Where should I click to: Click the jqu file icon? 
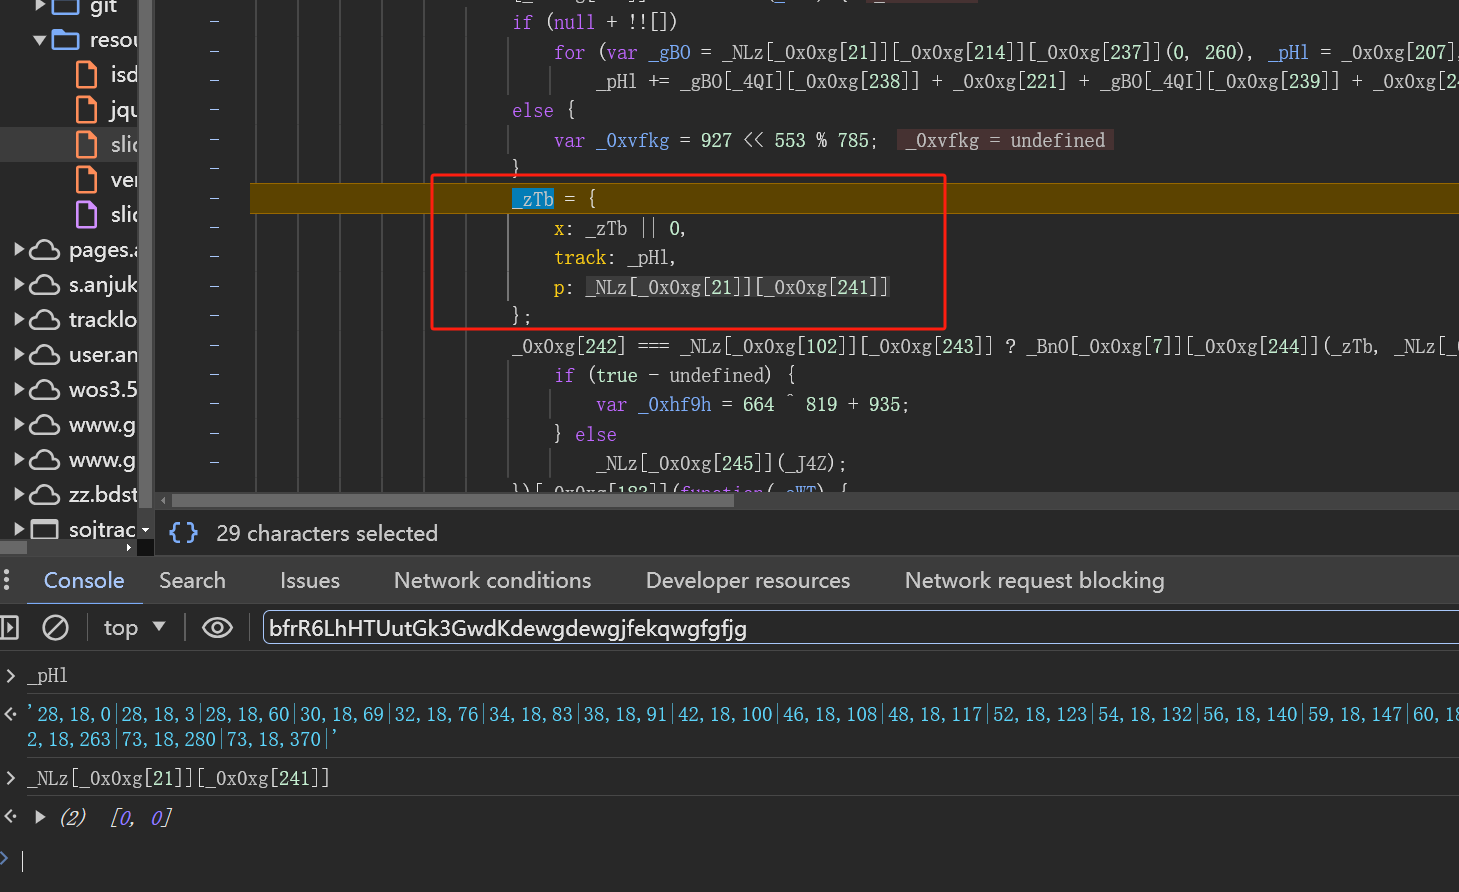click(87, 110)
